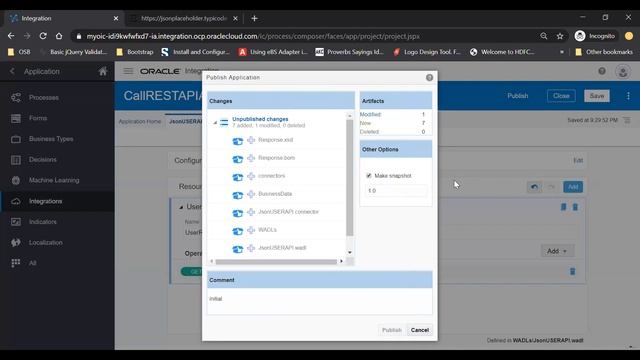Click Publish in the blue header
Screen dimensions: 640x360
518,96
